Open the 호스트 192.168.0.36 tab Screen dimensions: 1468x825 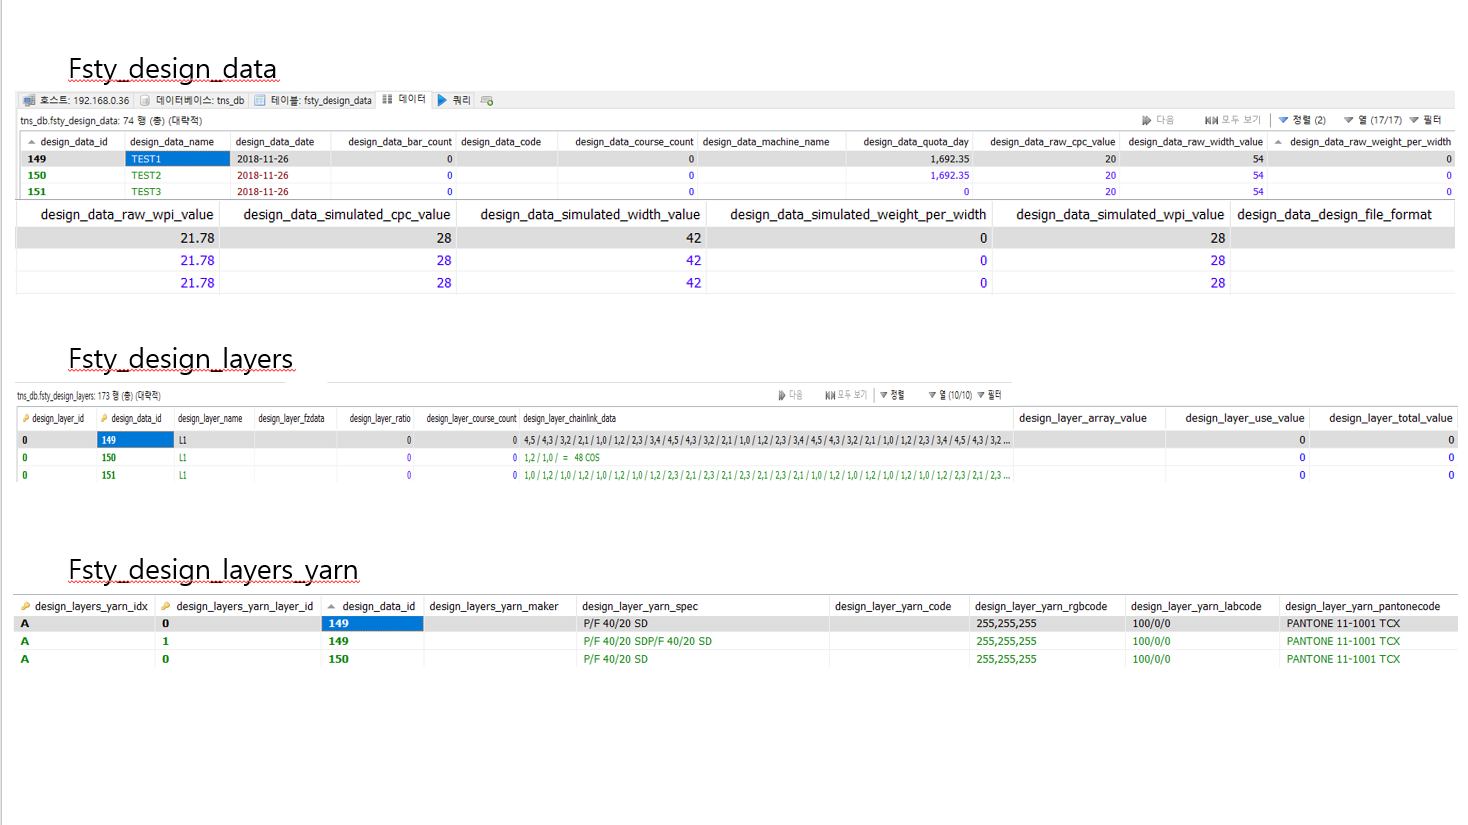point(77,100)
